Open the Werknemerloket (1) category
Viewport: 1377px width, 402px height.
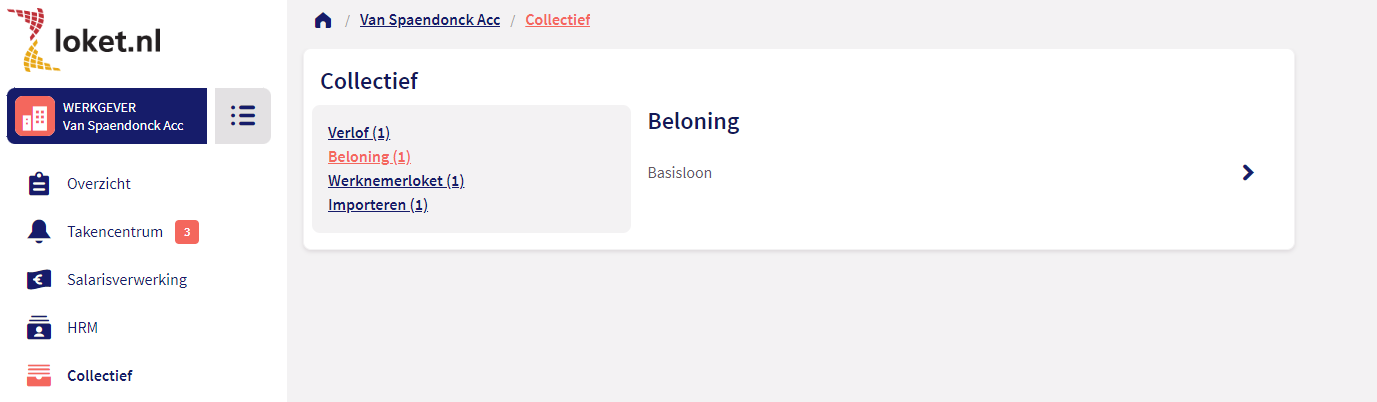(x=396, y=181)
